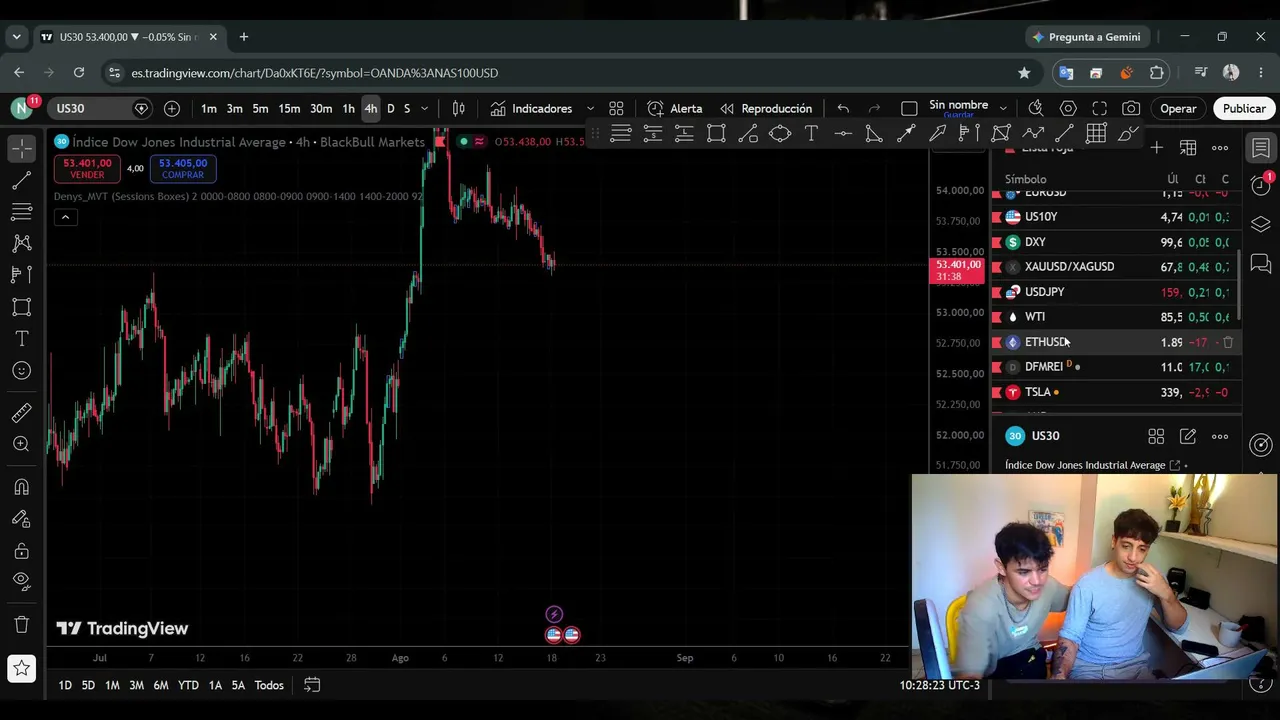
Task: Open the US30 details edit note icon
Action: [x=1188, y=436]
